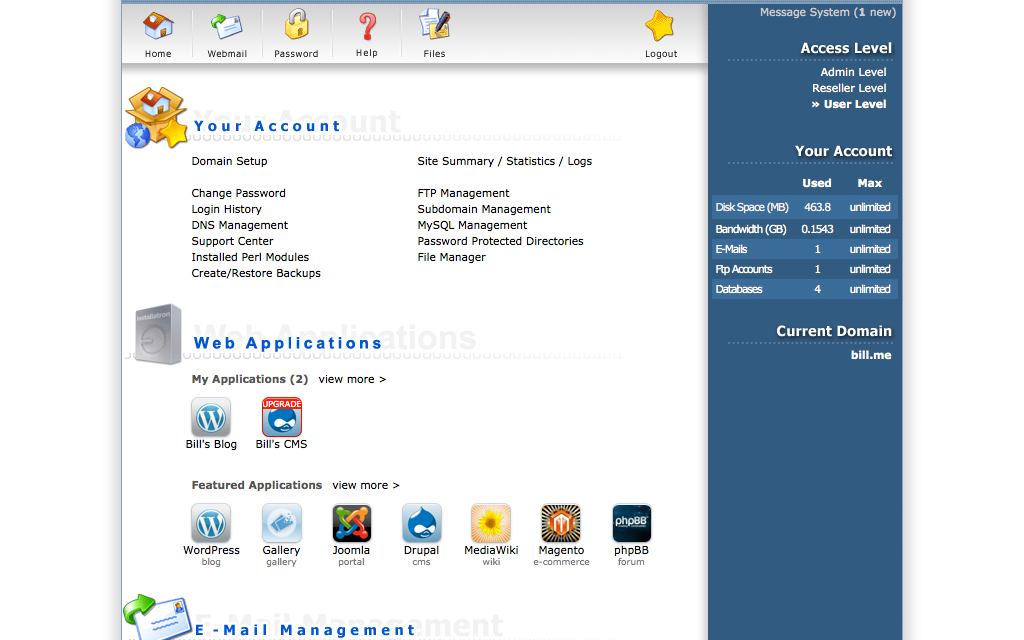View more Featured Applications
Viewport: 1024px width, 640px height.
(x=366, y=485)
